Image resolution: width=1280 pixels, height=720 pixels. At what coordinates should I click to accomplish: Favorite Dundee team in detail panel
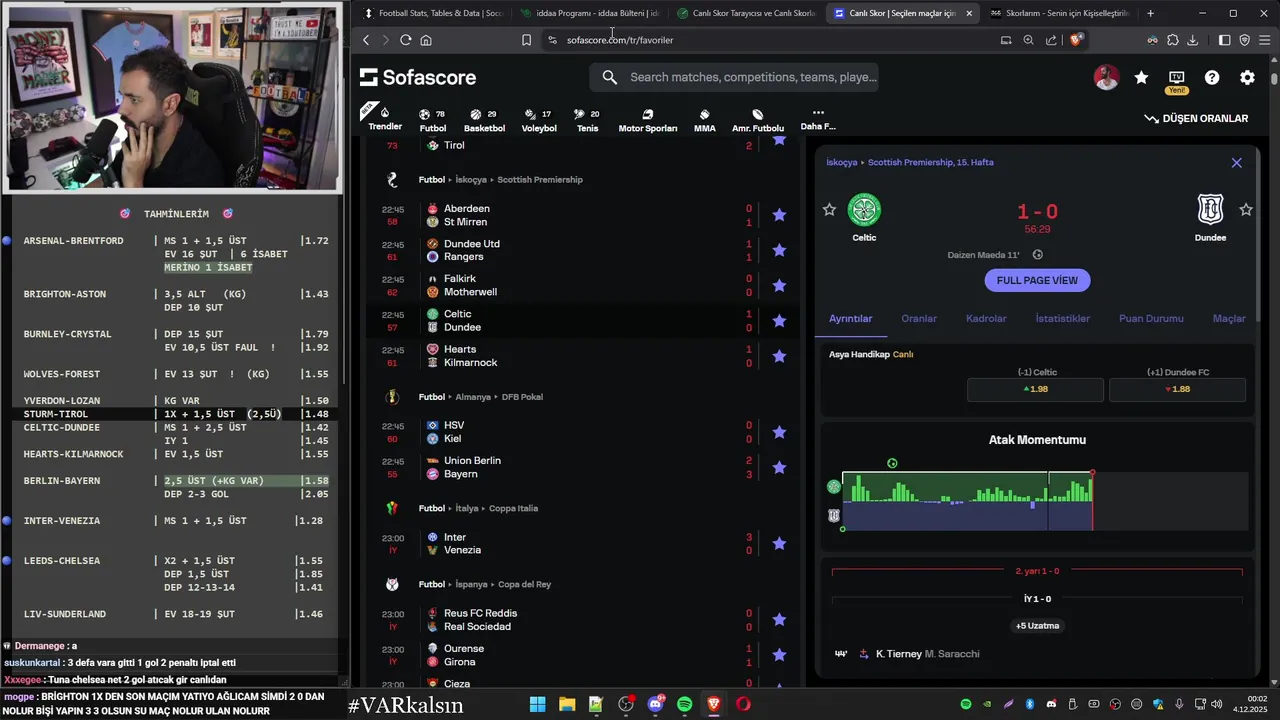tap(1245, 209)
